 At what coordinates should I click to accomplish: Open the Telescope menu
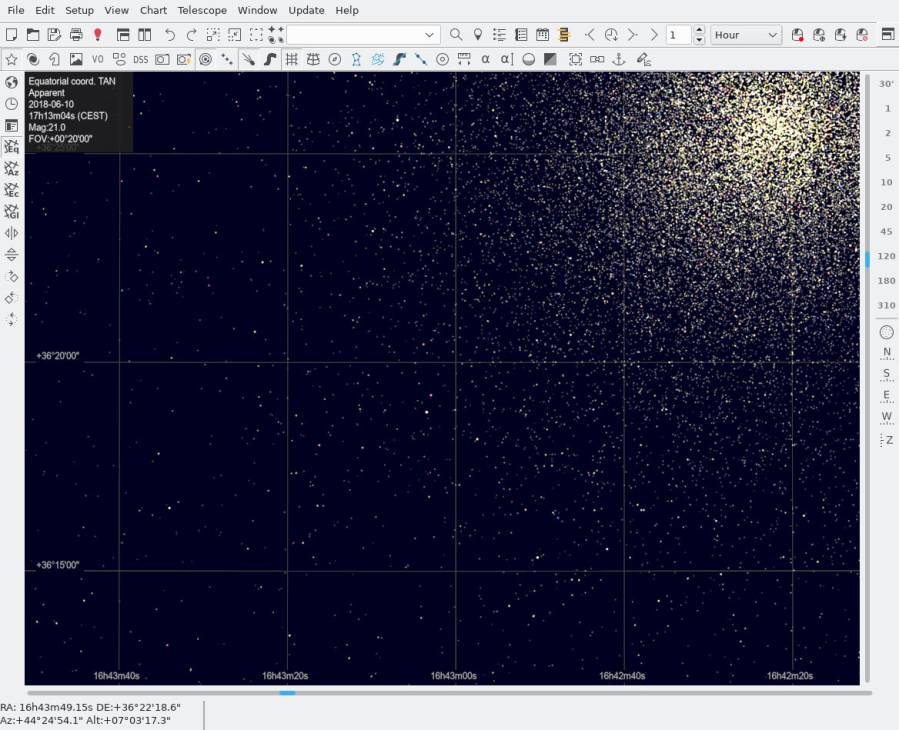tap(202, 10)
